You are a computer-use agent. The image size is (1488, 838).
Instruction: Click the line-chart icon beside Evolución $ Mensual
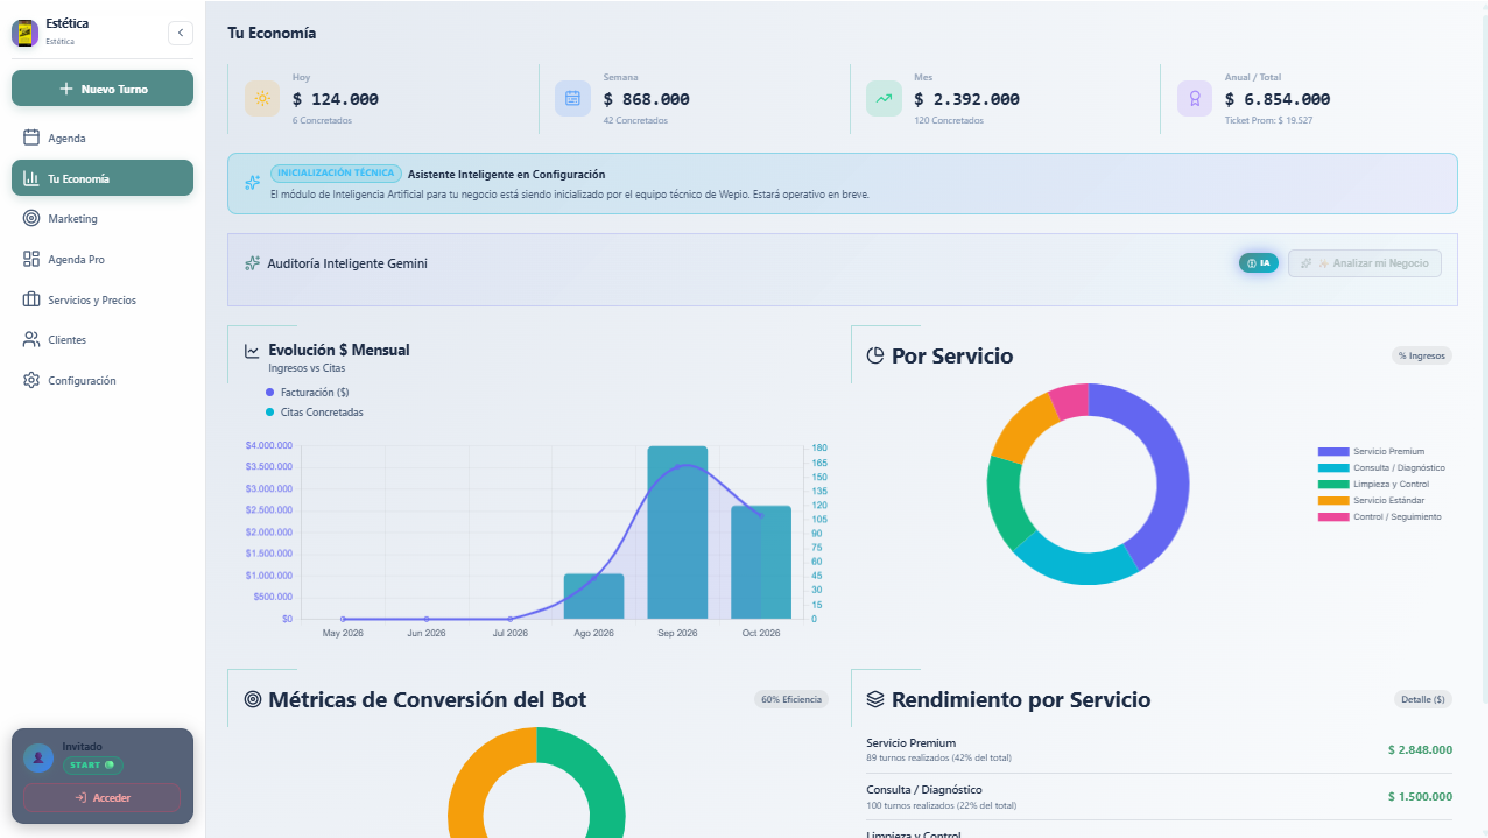(x=252, y=351)
